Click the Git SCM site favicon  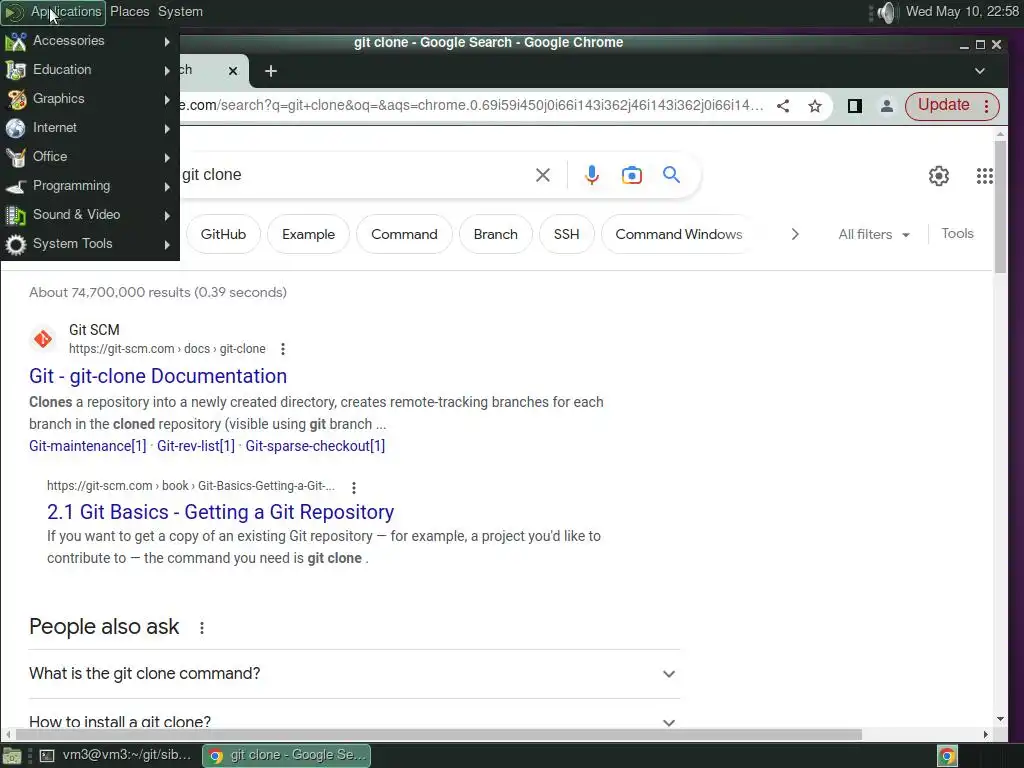42,339
